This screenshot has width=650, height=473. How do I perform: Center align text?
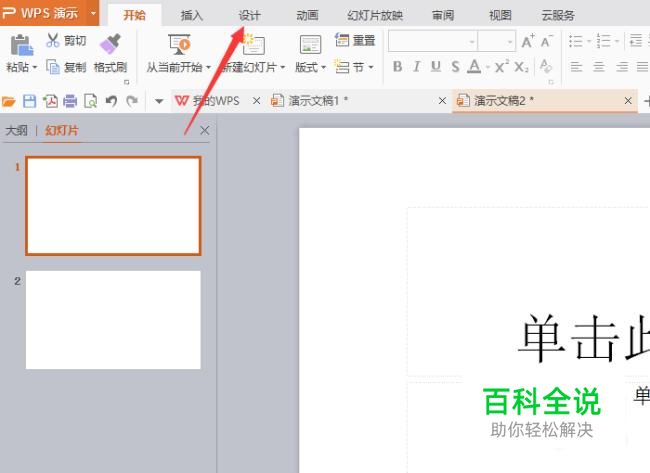click(x=599, y=67)
